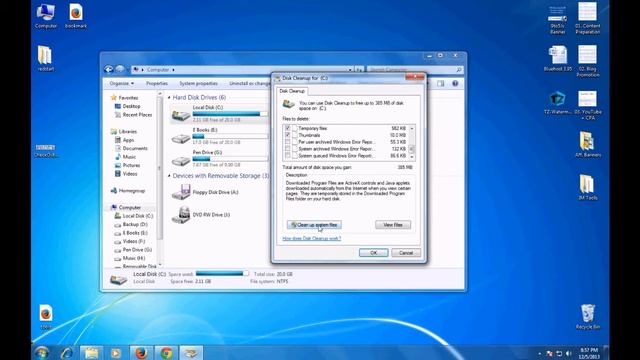Select the DVD RW Drive icon
Viewport: 640px width, 360px height.
click(180, 215)
